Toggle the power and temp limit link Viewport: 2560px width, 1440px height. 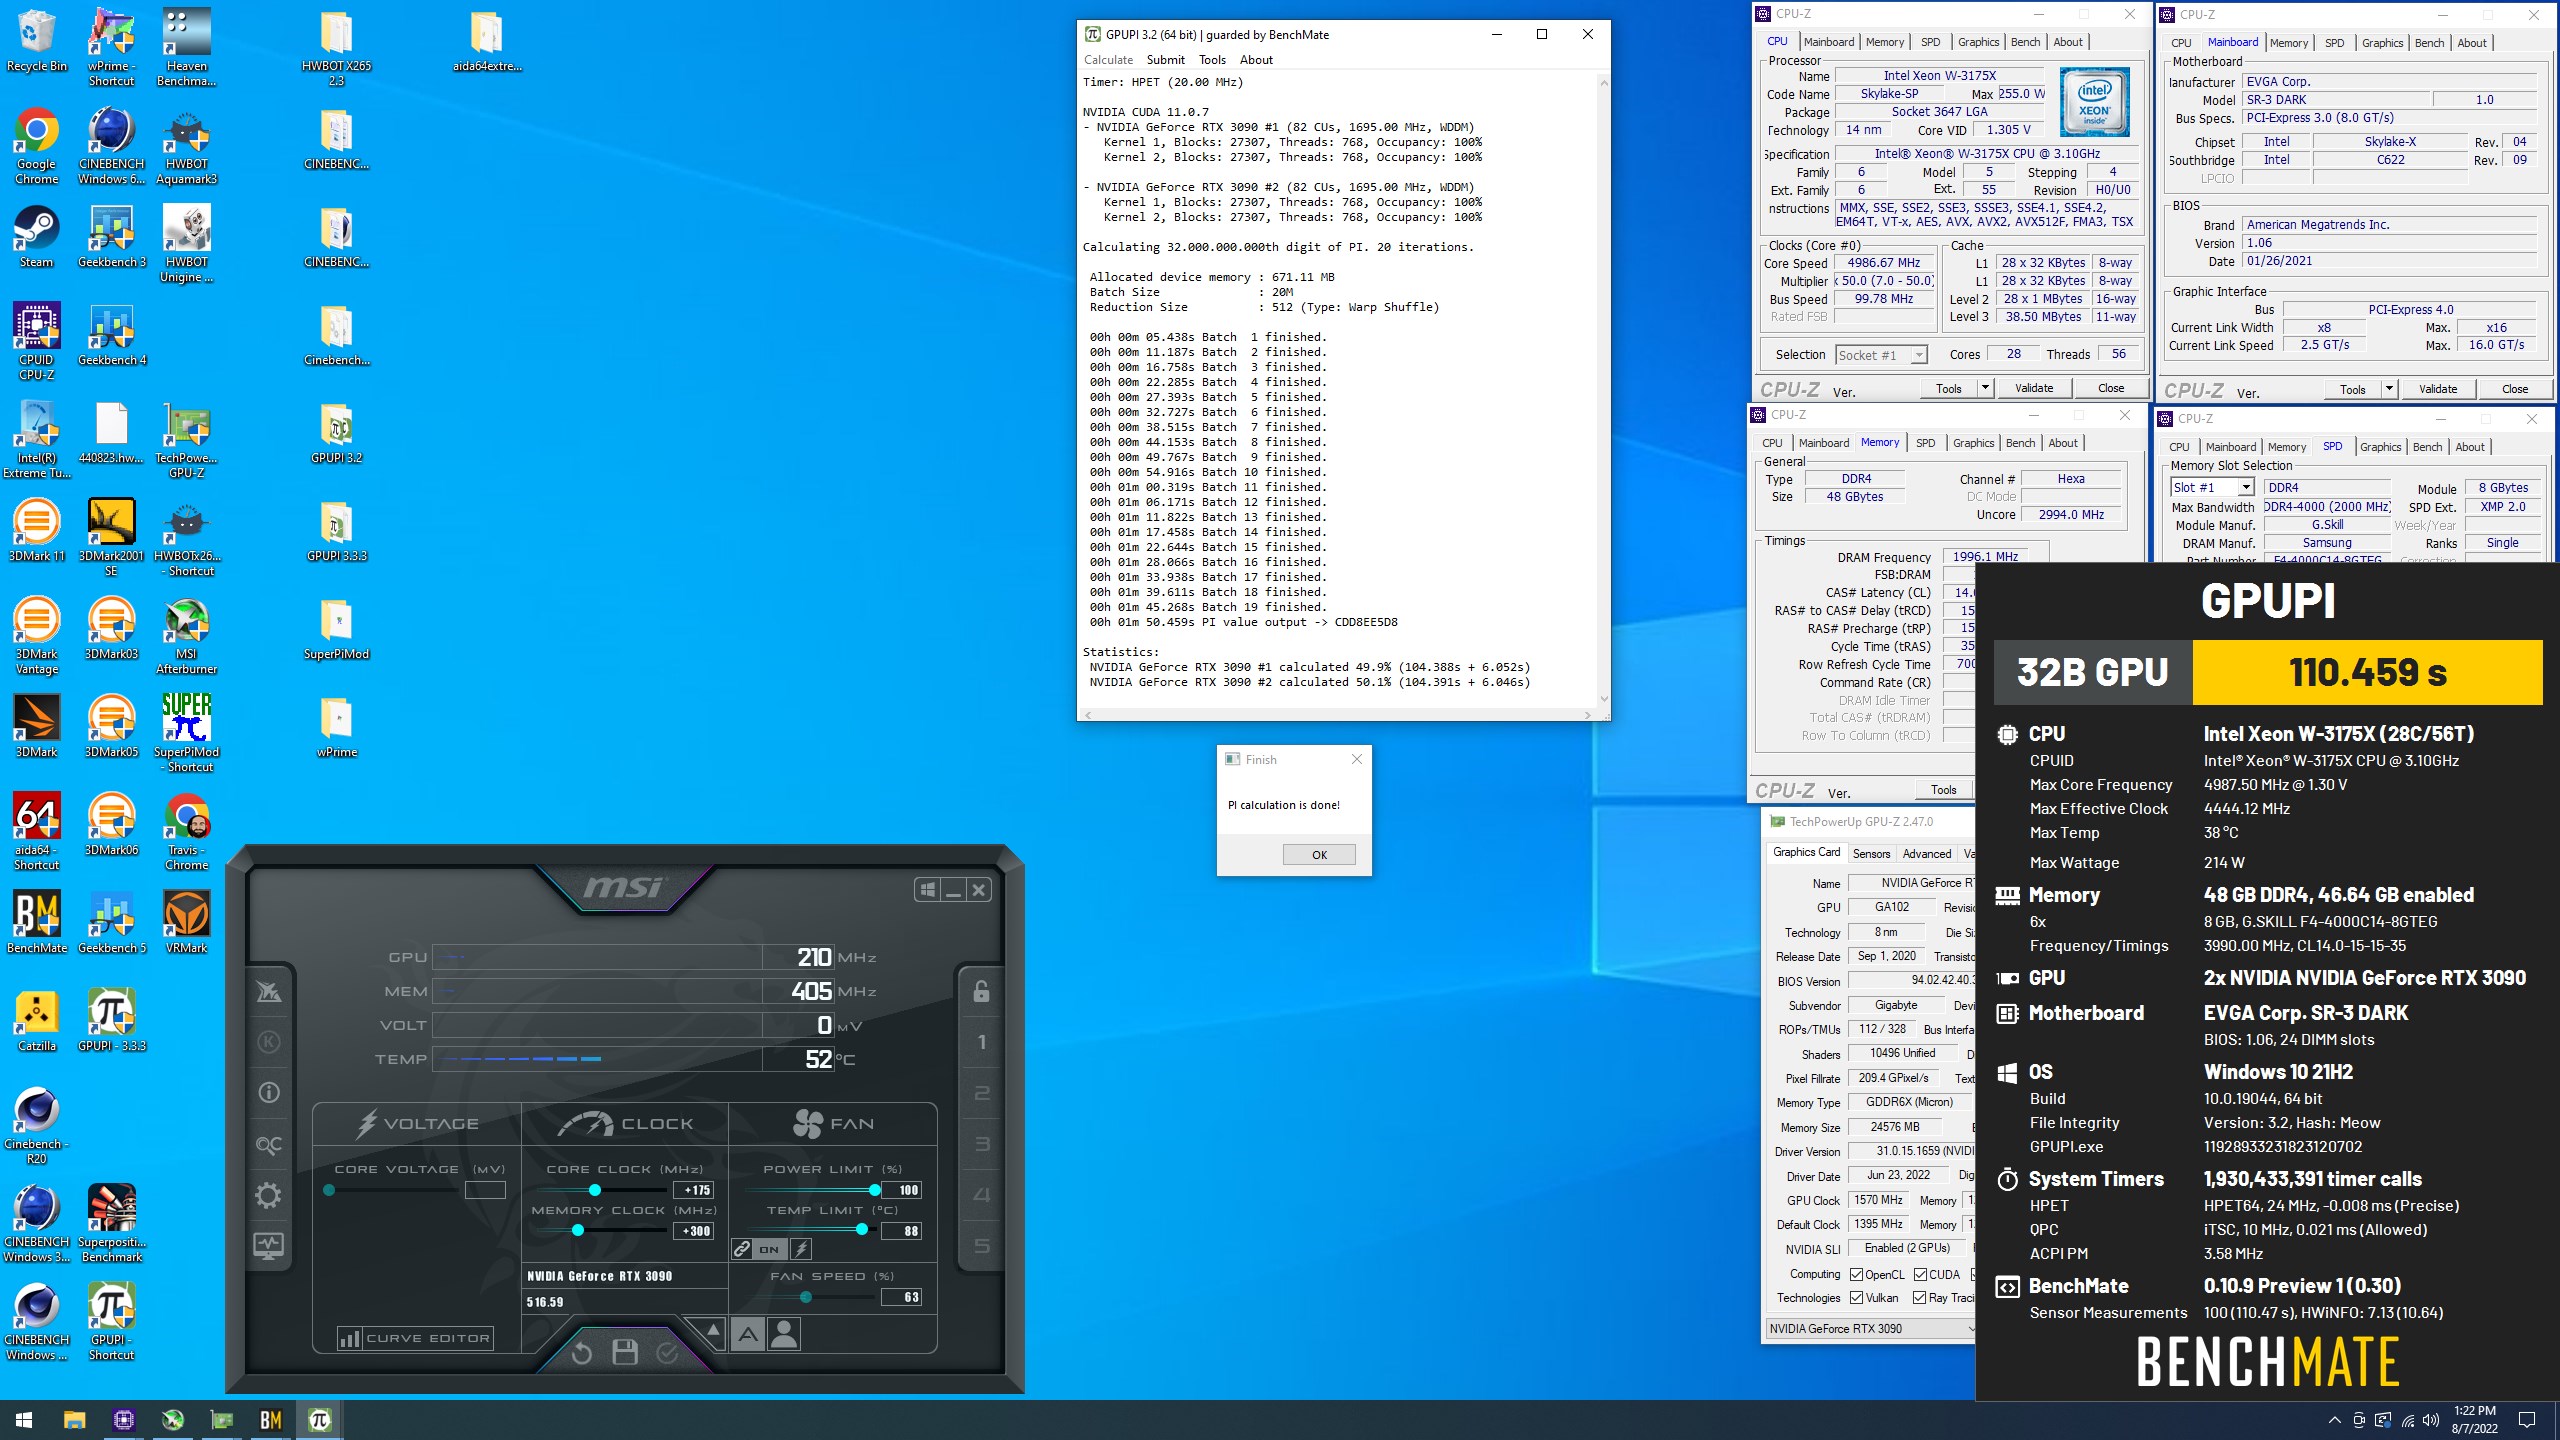pos(742,1249)
